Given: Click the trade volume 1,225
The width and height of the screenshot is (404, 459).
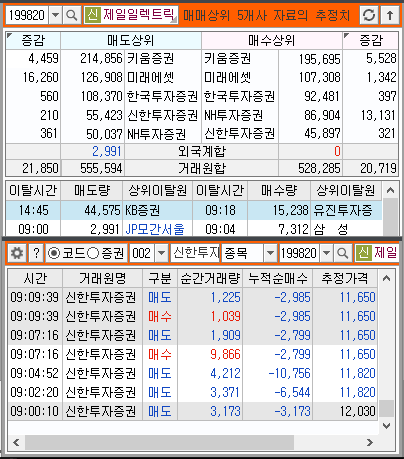Looking at the screenshot, I should click(x=225, y=297).
